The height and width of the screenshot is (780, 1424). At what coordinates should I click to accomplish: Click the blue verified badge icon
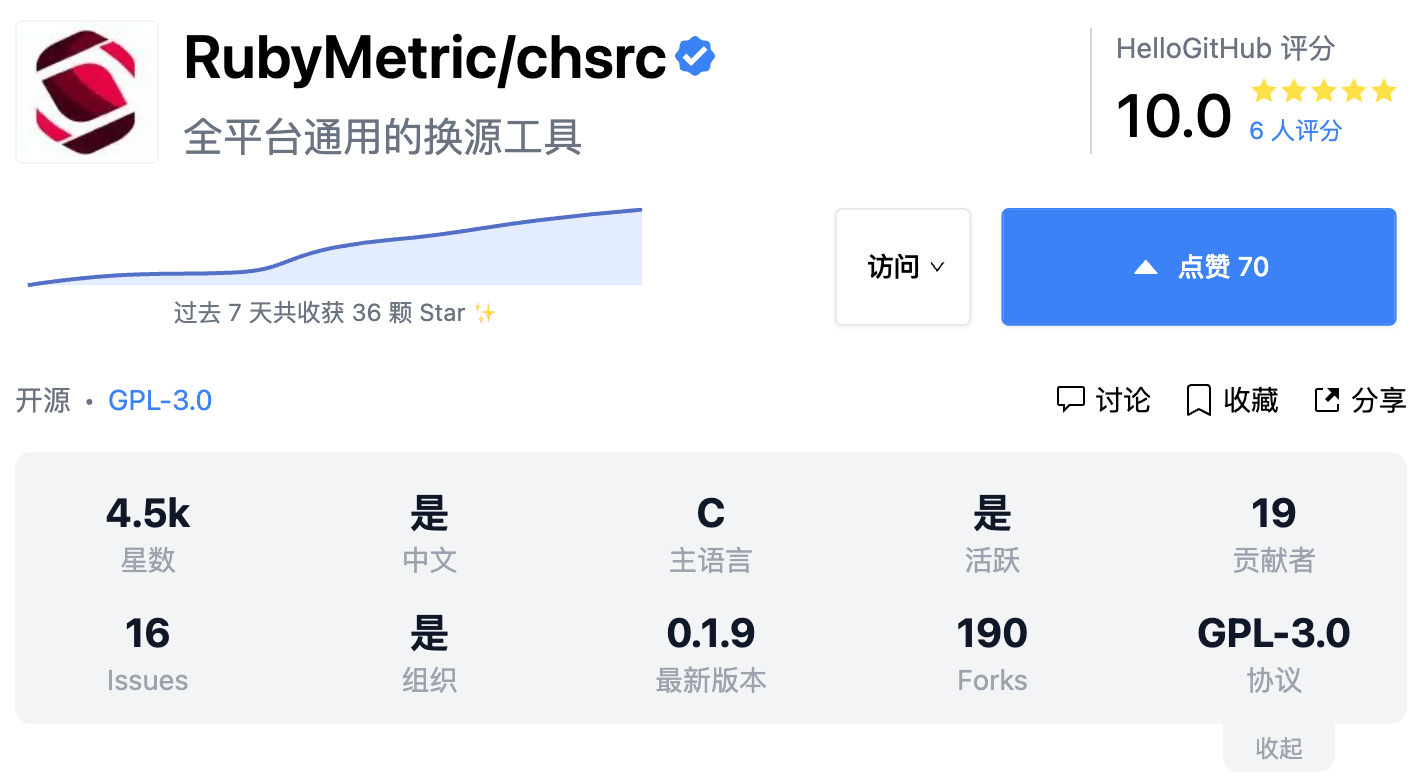coord(695,57)
